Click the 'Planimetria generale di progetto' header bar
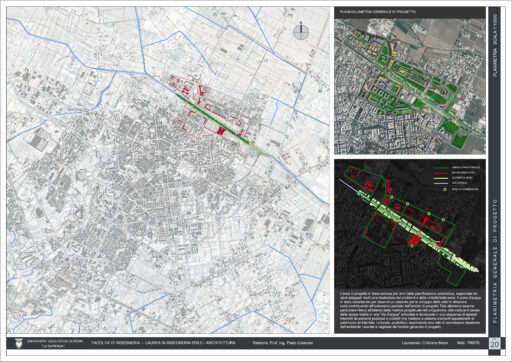The height and width of the screenshot is (362, 512). tap(410, 12)
